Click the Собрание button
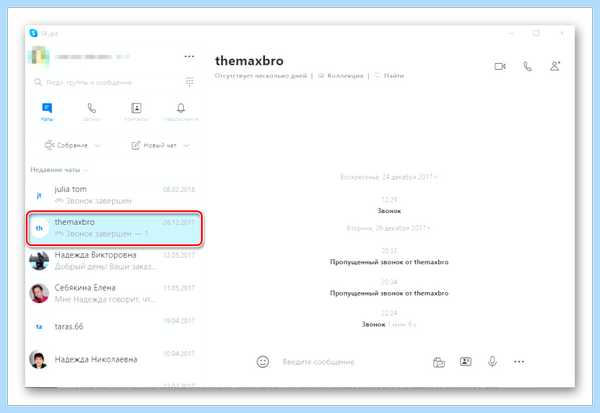This screenshot has height=413, width=600. click(x=66, y=145)
